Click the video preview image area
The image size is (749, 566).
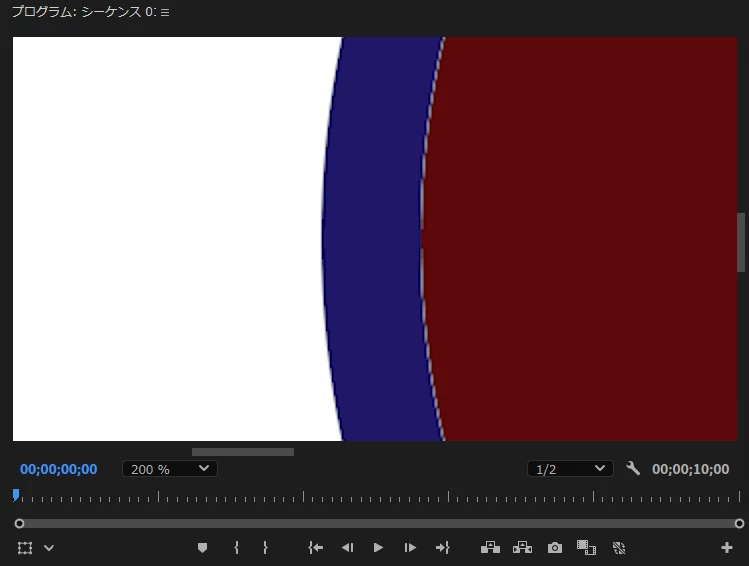(374, 239)
